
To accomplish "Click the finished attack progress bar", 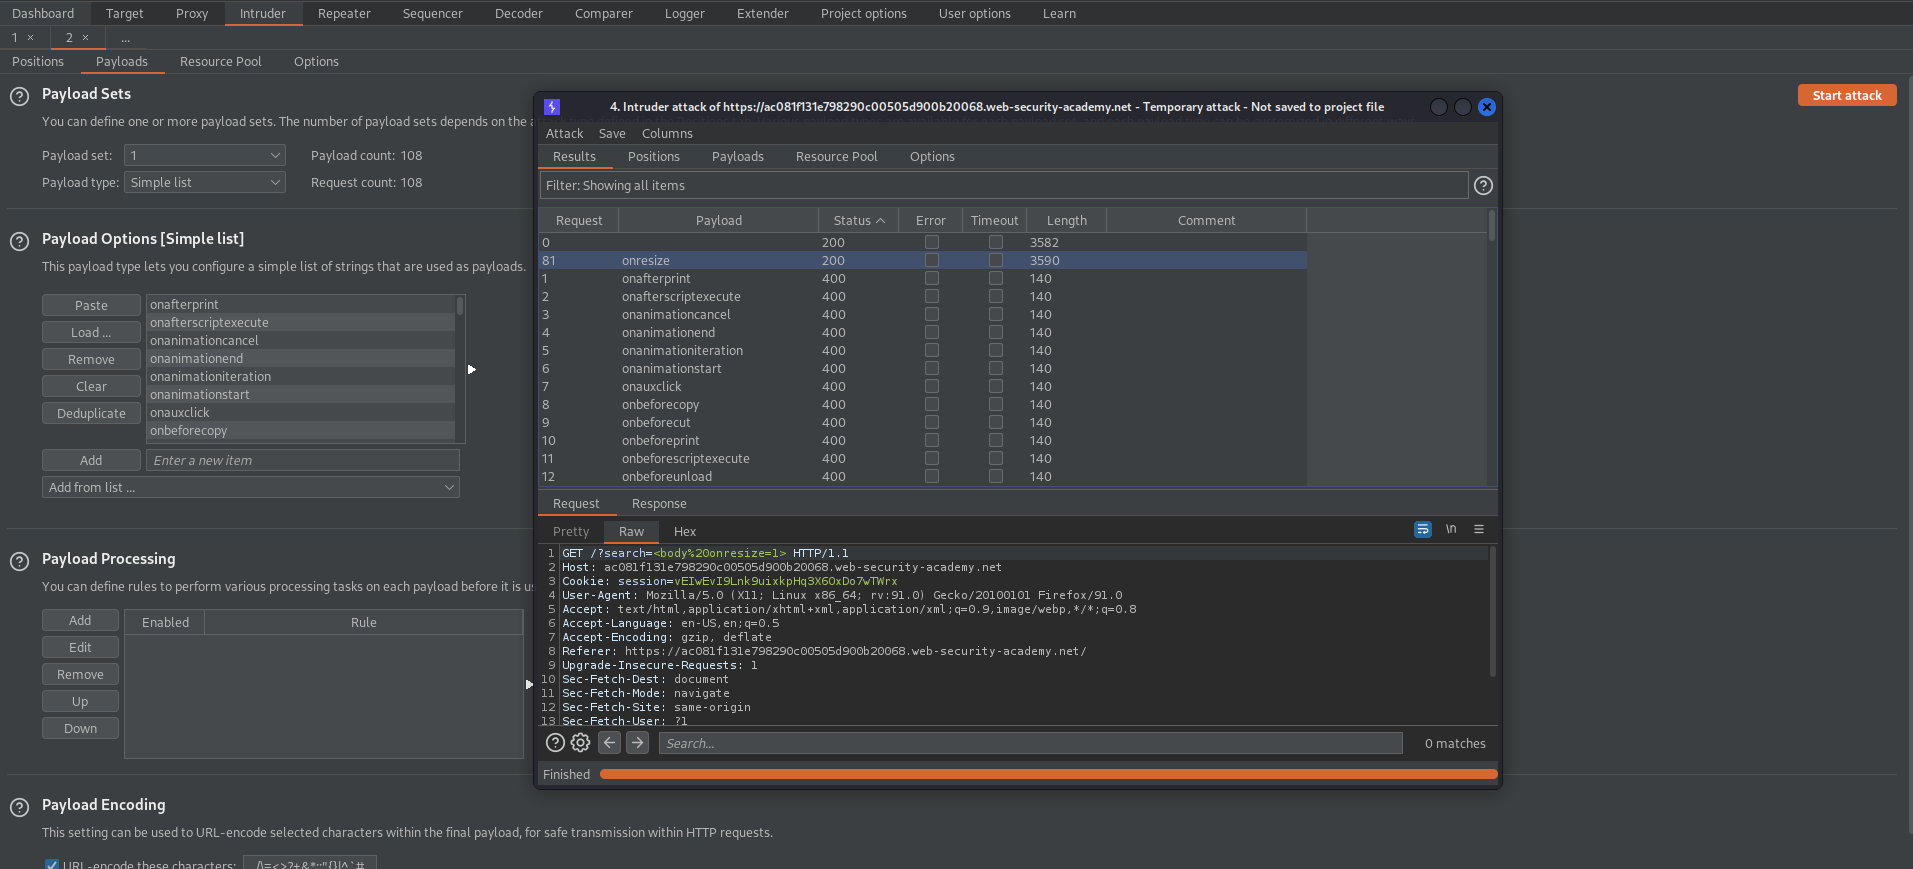I will (x=1048, y=775).
